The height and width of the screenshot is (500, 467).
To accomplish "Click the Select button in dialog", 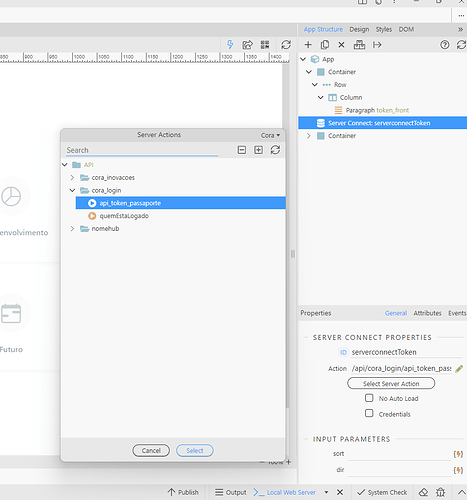I will click(195, 451).
